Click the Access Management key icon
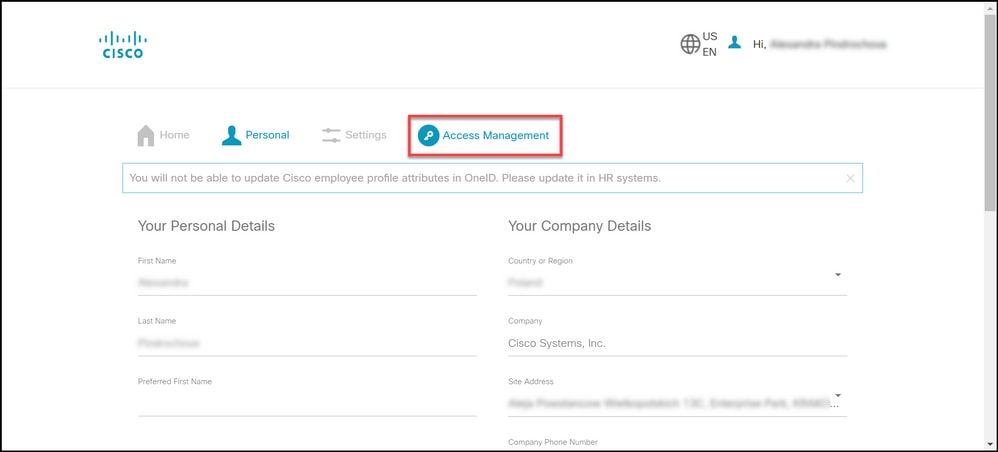 click(428, 135)
